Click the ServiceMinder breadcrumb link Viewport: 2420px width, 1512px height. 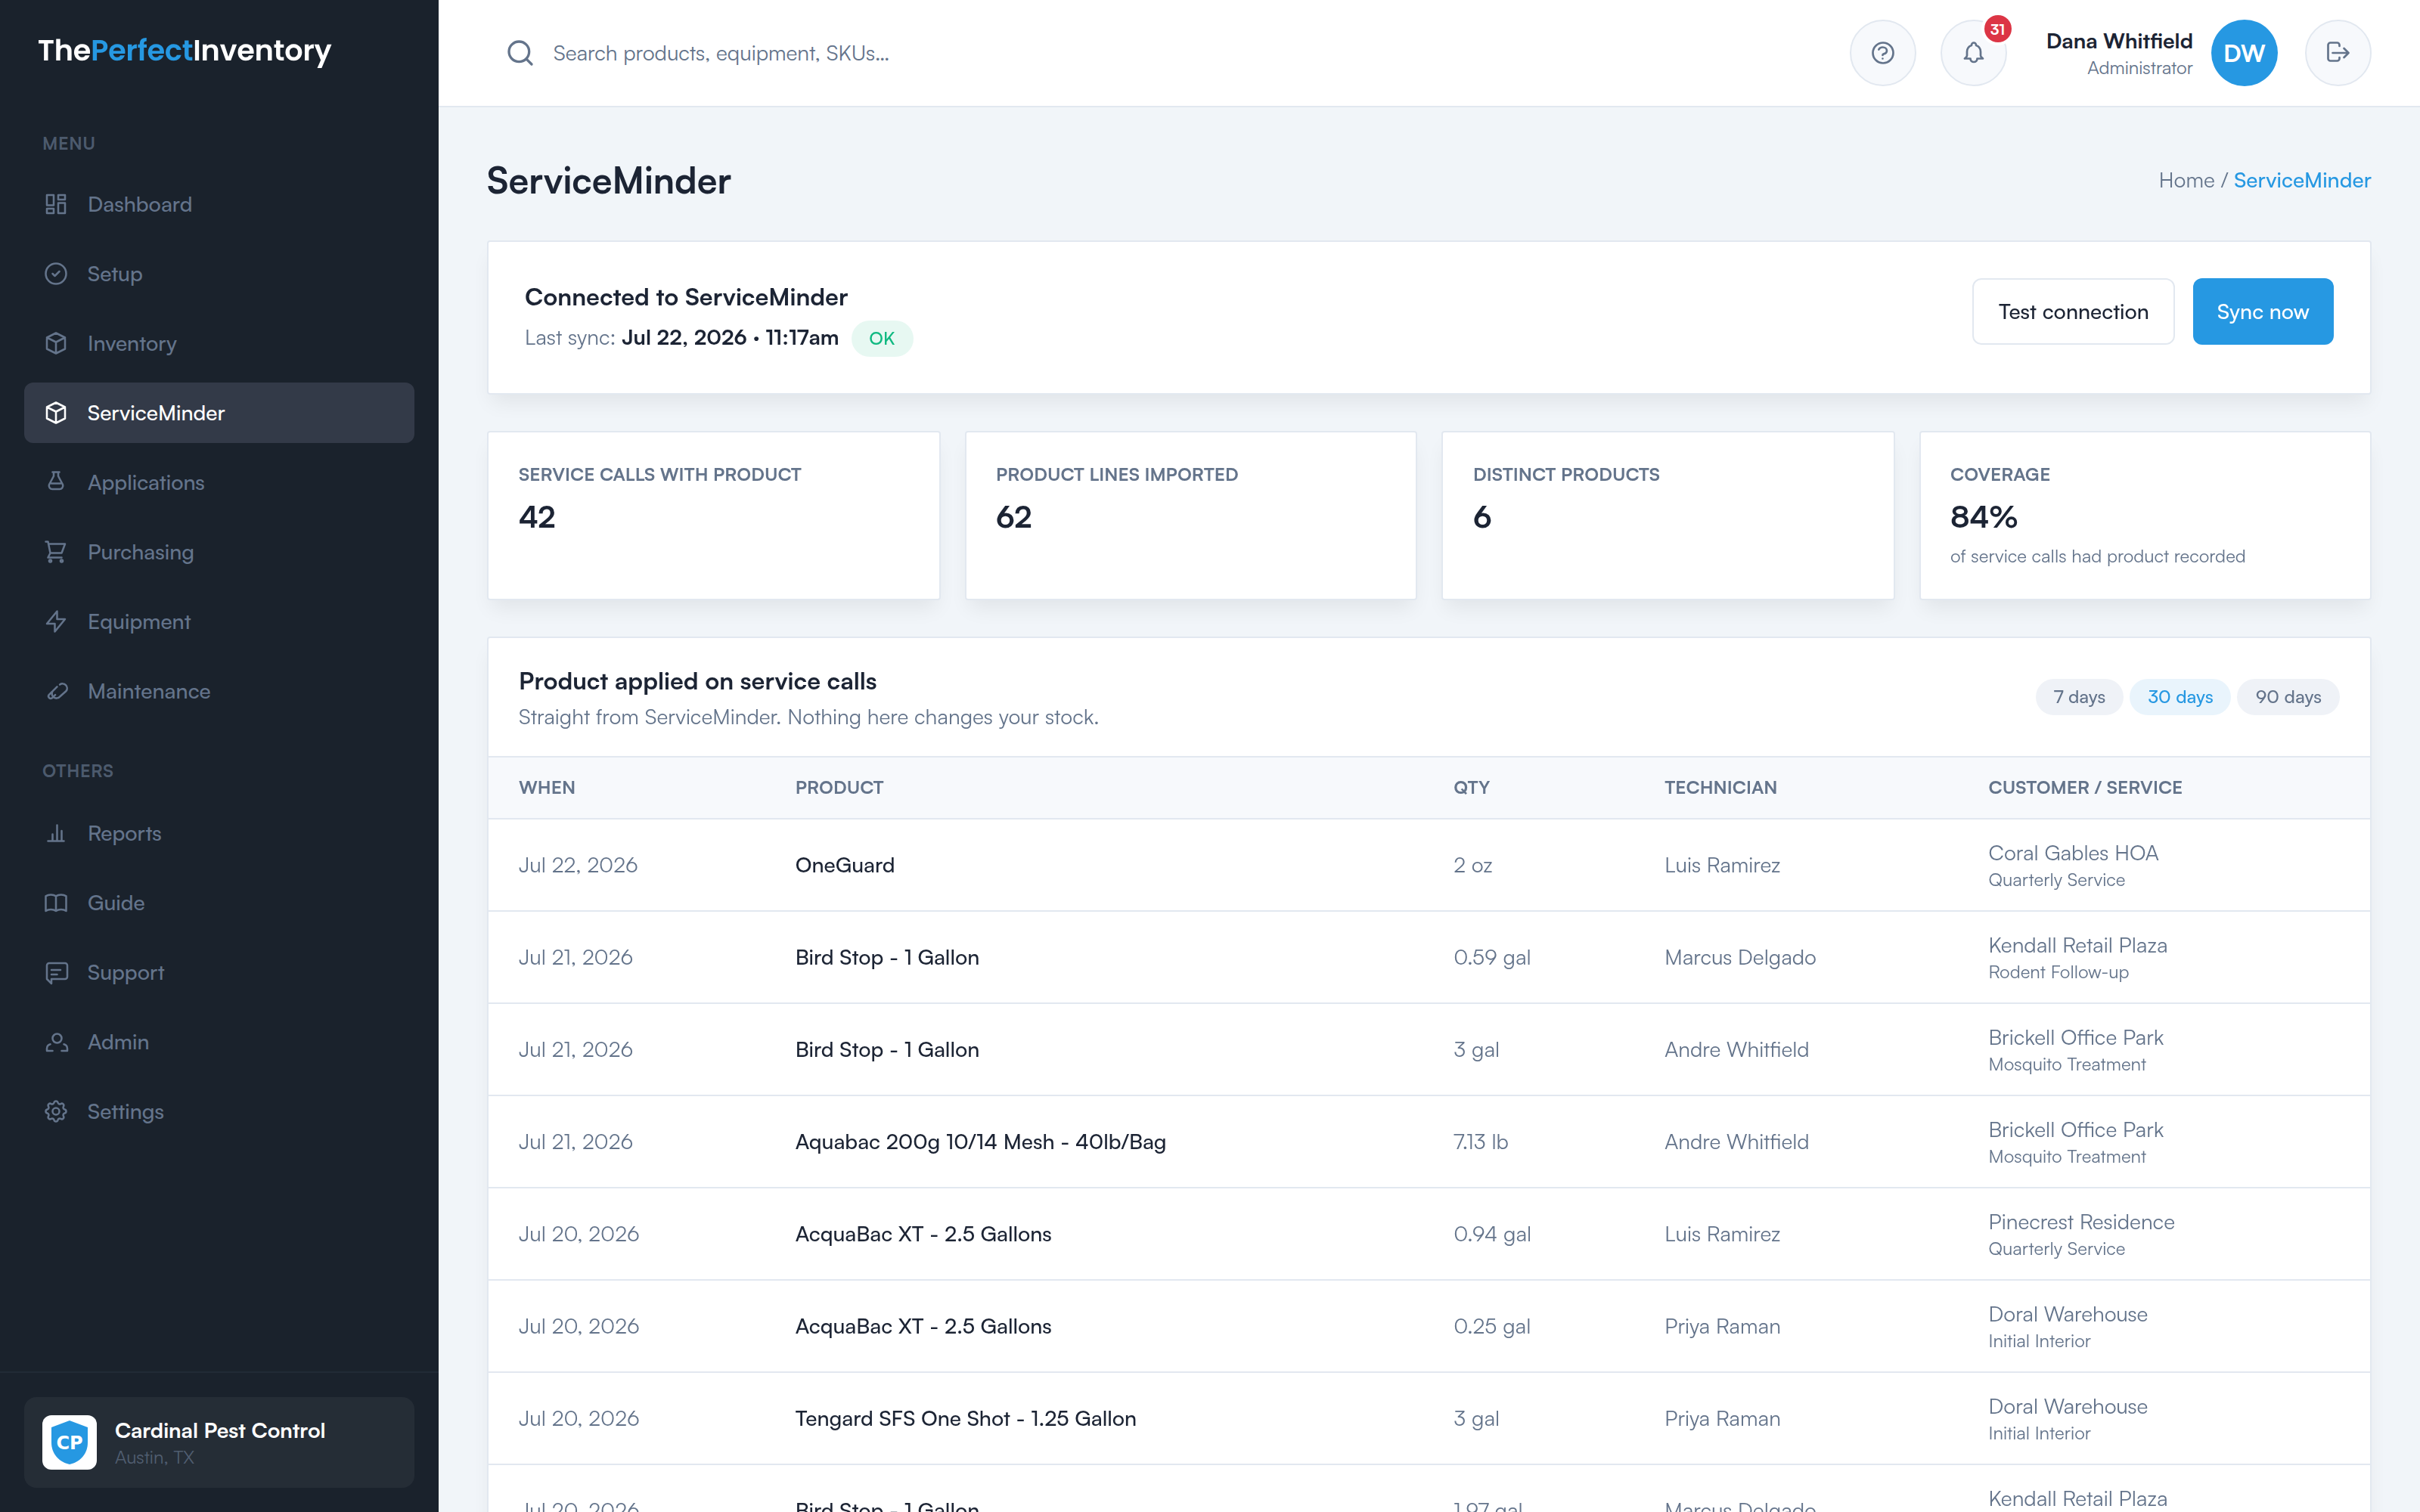(x=2302, y=180)
